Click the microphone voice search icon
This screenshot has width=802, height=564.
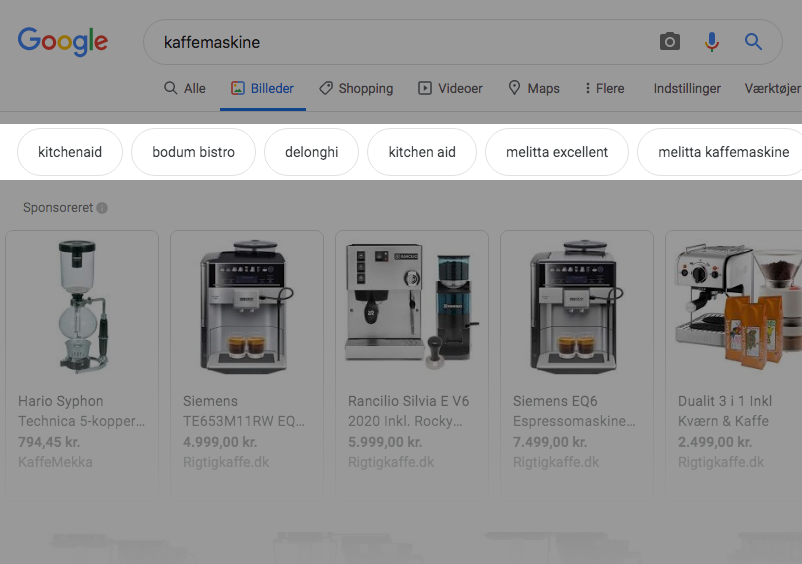point(712,42)
